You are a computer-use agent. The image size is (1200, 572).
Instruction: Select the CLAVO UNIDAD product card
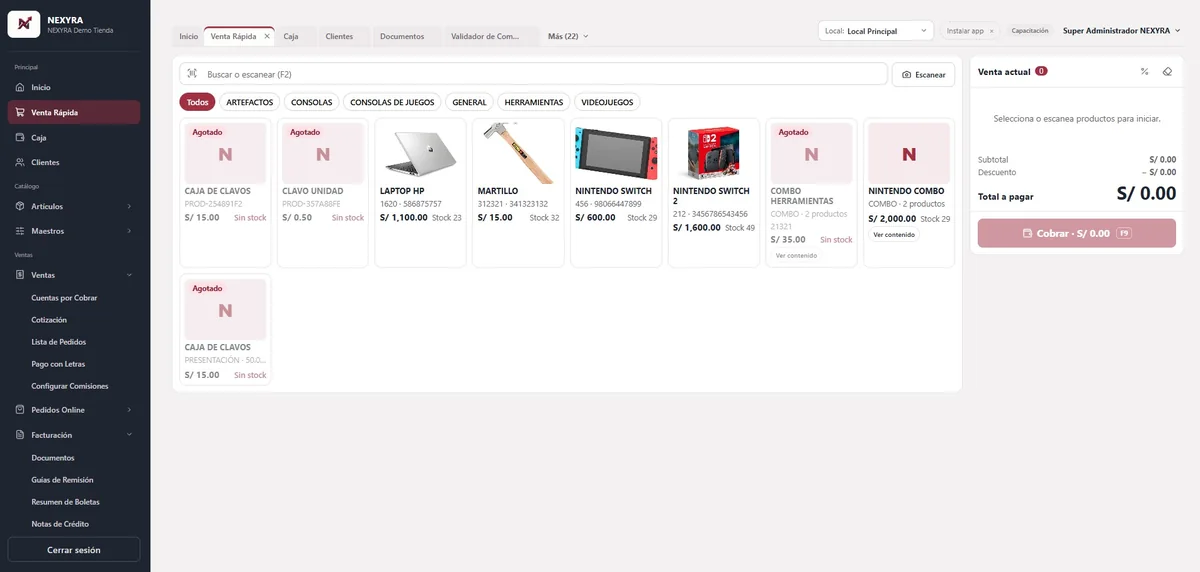coord(322,193)
